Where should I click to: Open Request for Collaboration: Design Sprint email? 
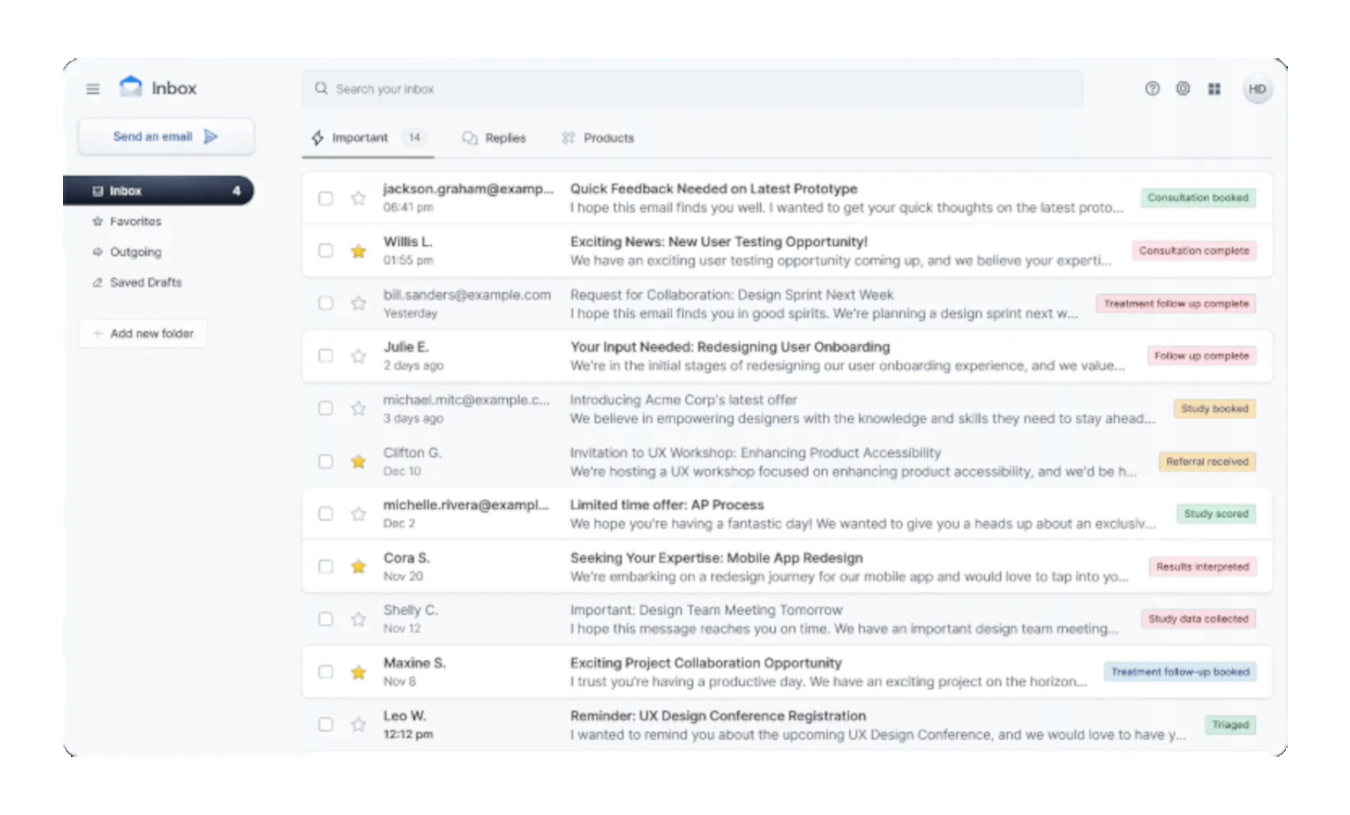click(732, 295)
